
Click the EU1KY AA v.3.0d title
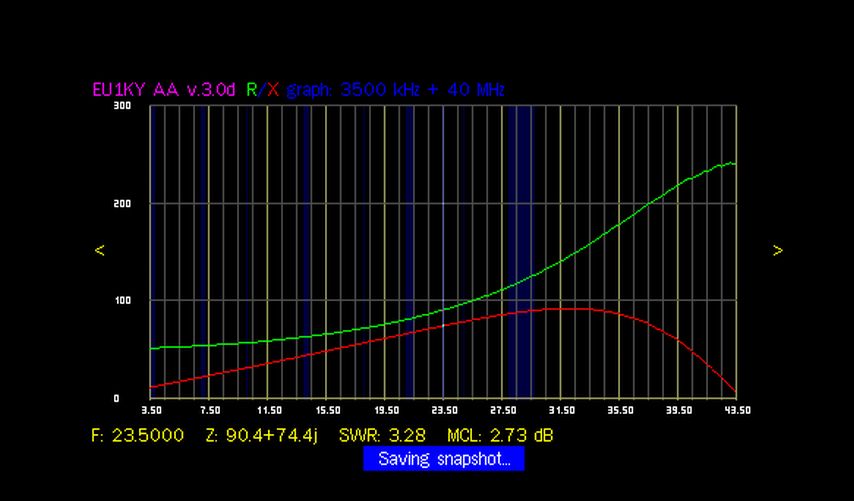point(163,89)
